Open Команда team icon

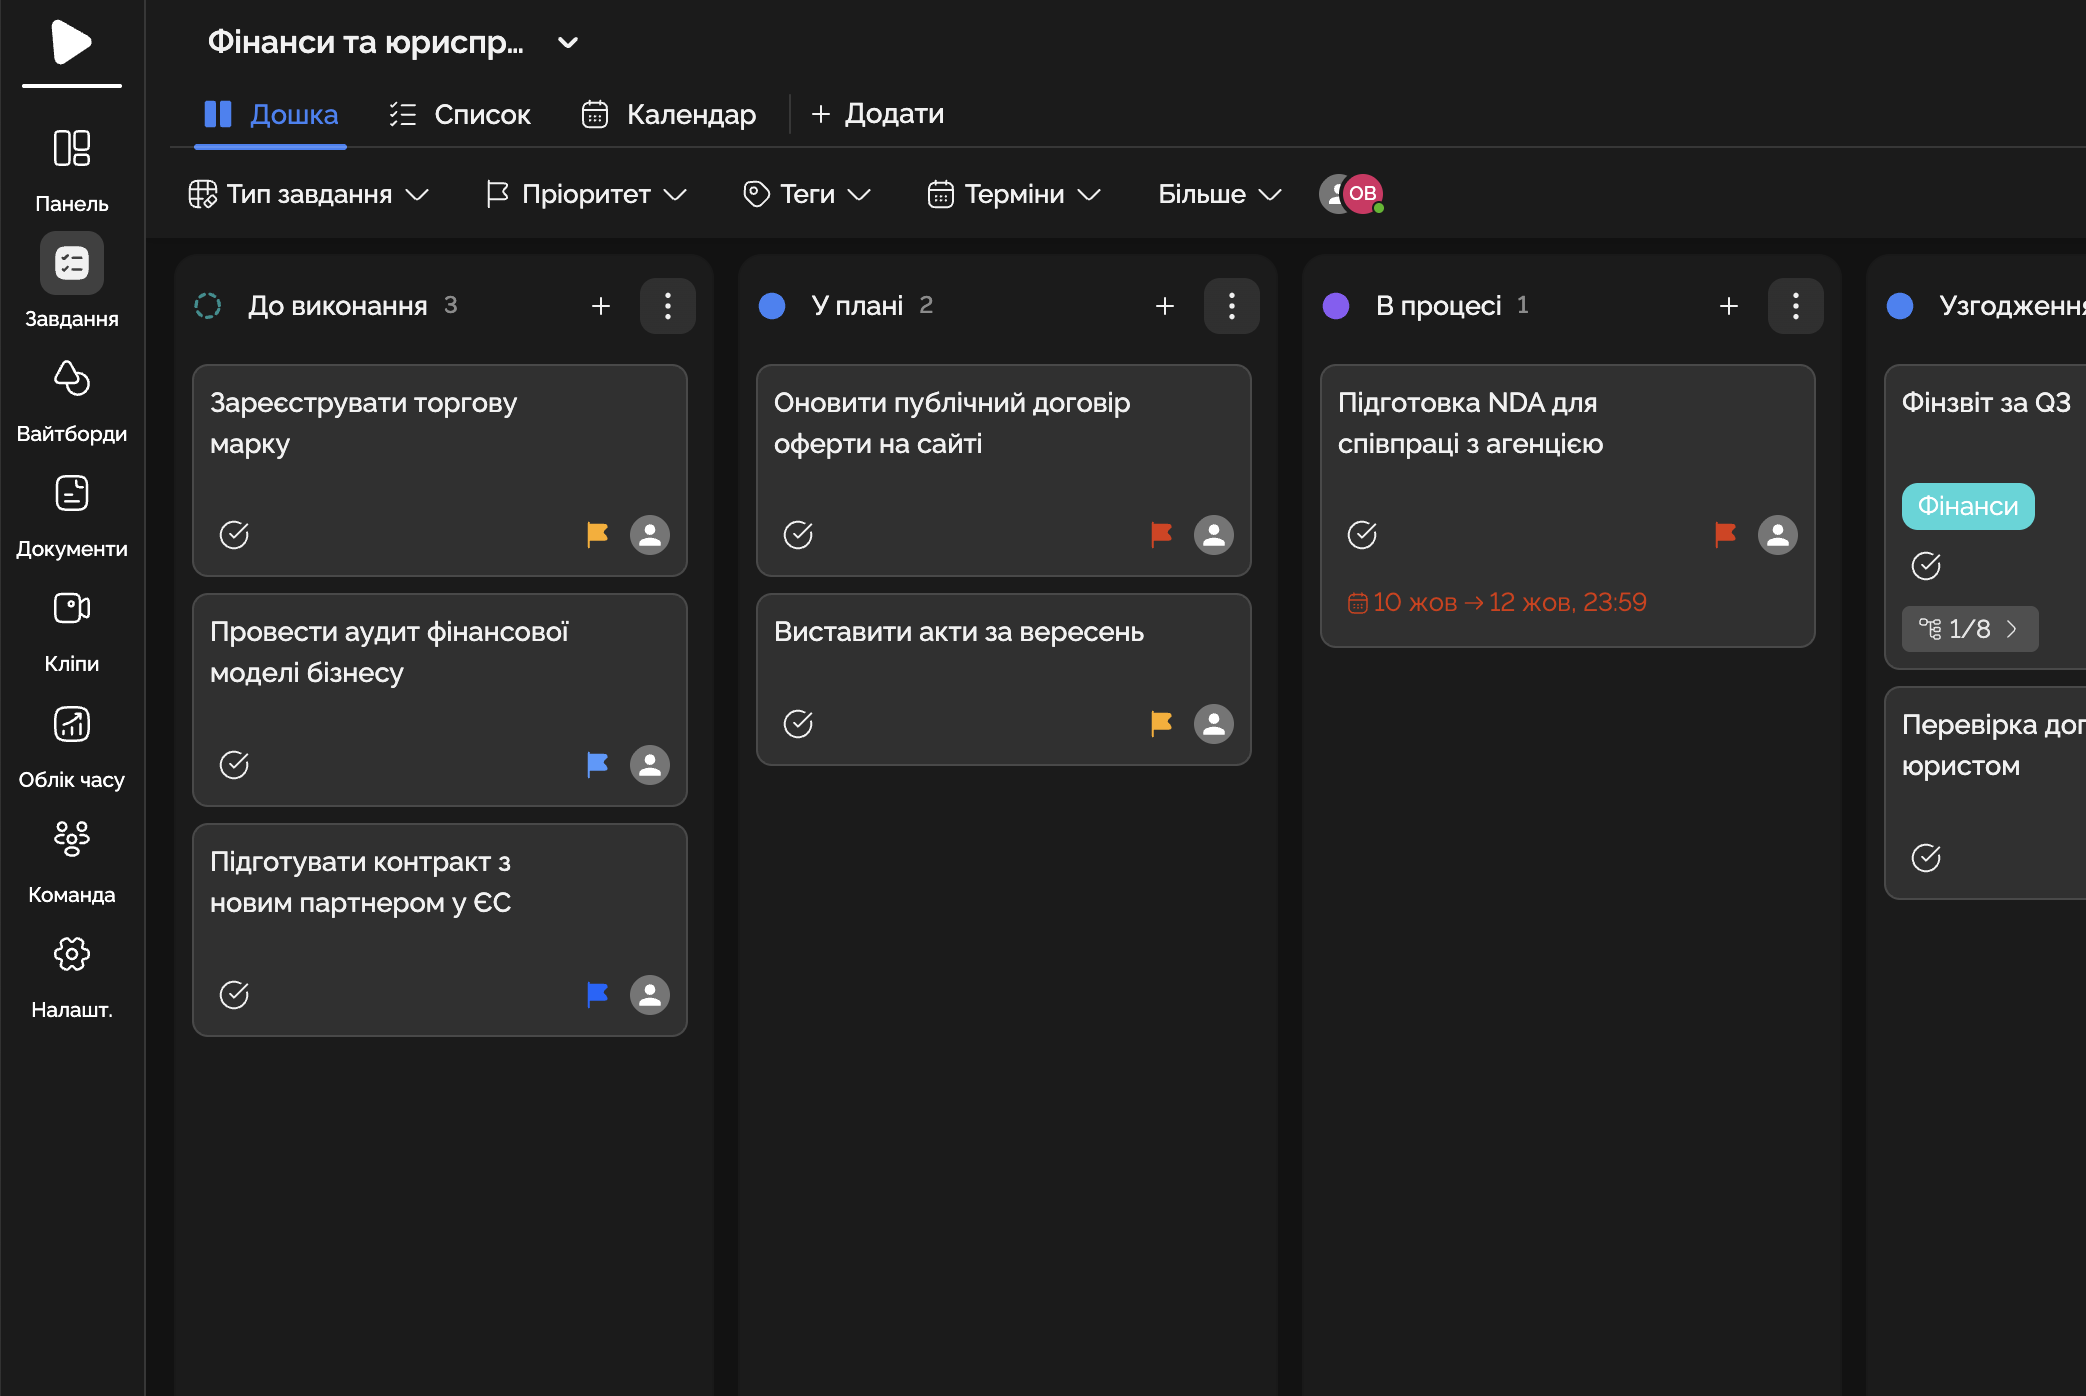(x=71, y=839)
